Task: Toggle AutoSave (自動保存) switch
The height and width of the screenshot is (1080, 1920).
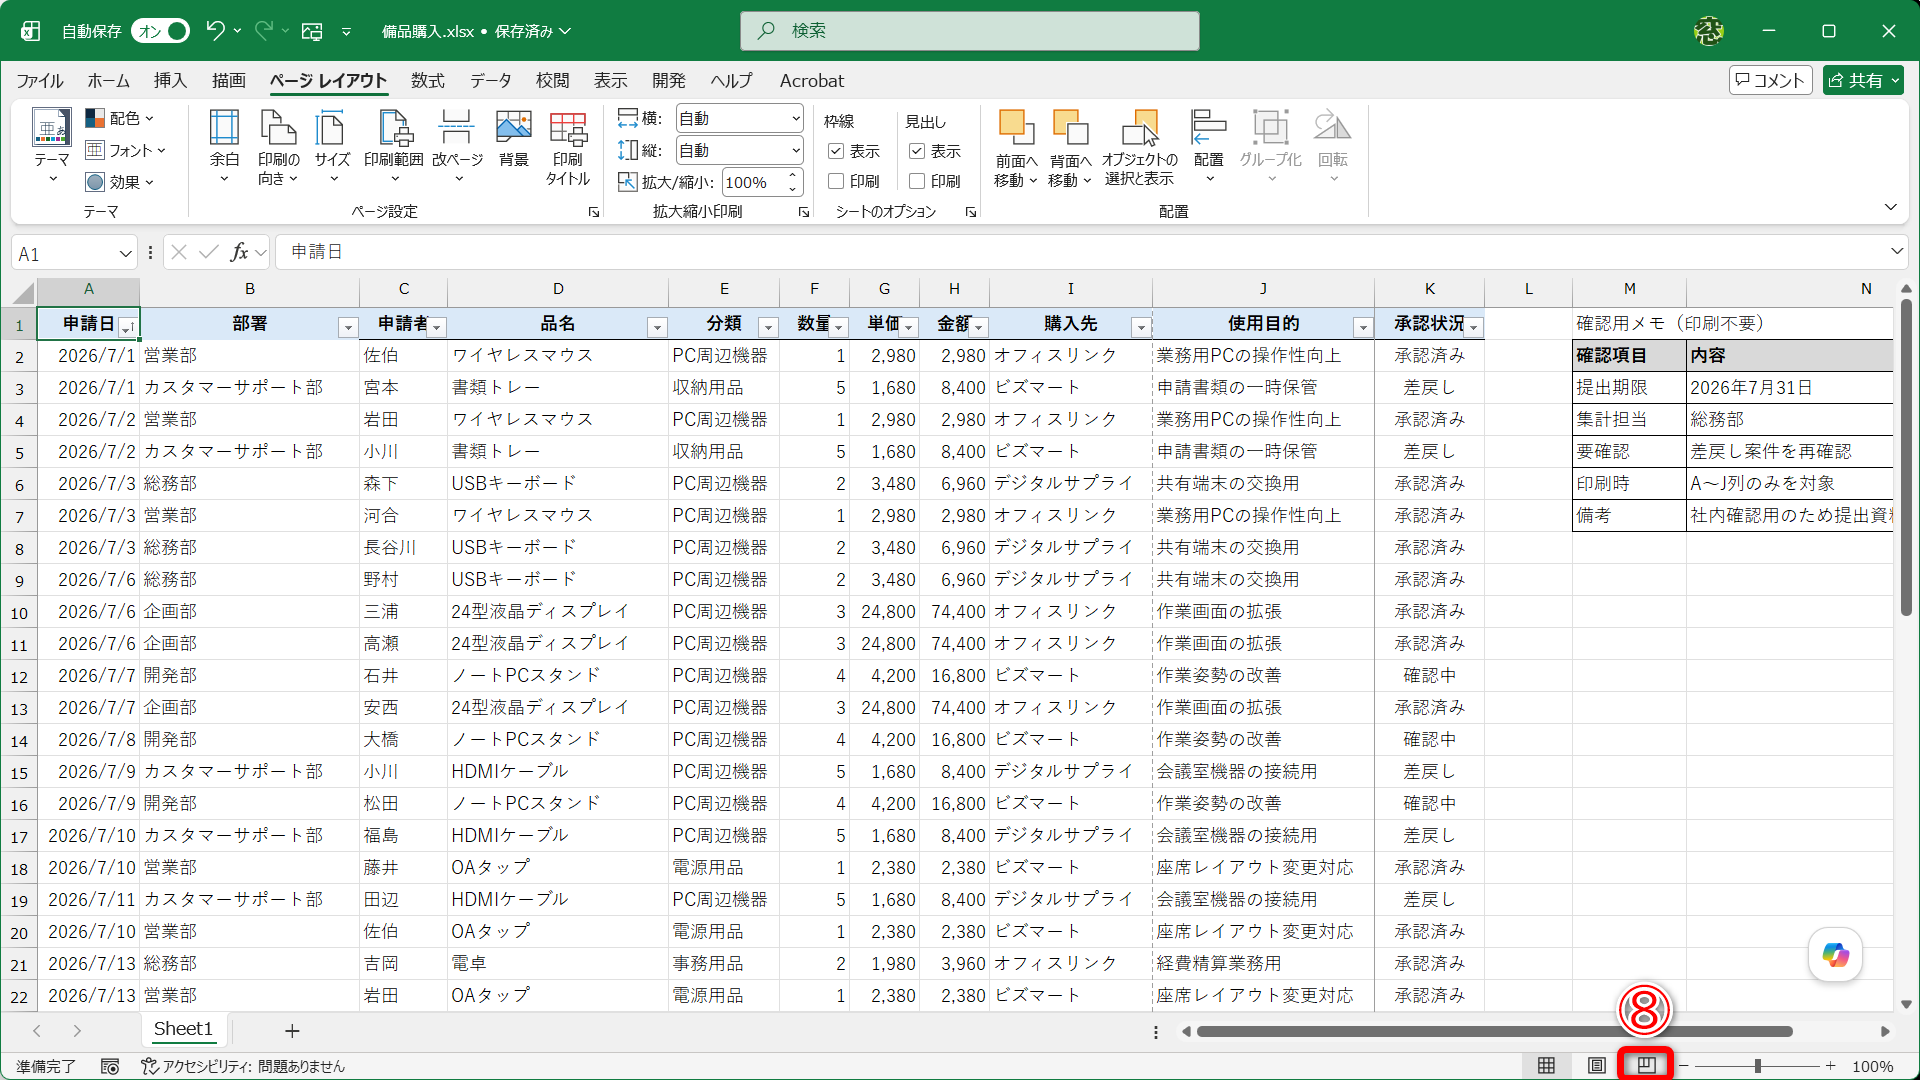Action: click(161, 31)
